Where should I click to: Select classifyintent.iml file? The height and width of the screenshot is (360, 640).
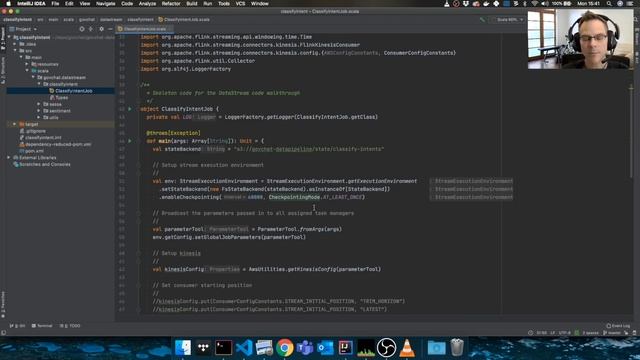point(40,138)
